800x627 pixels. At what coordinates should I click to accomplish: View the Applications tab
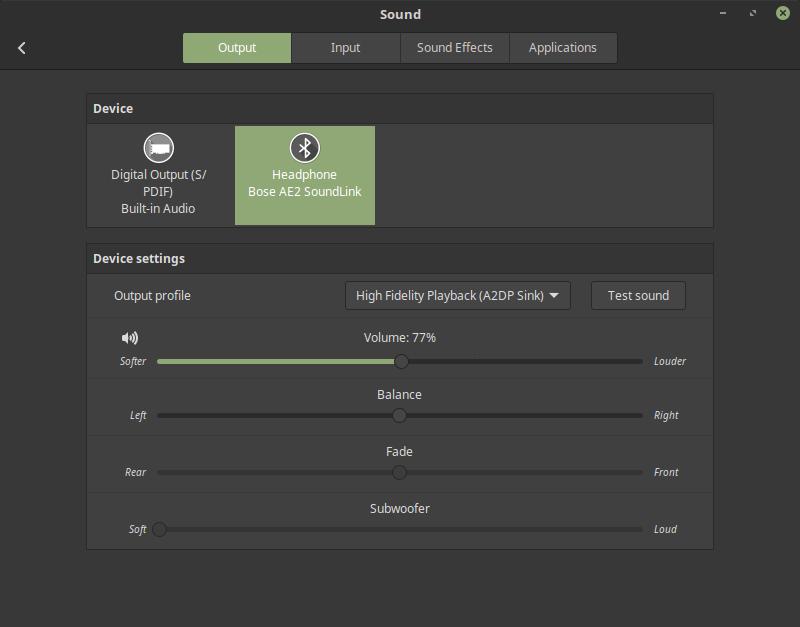563,47
